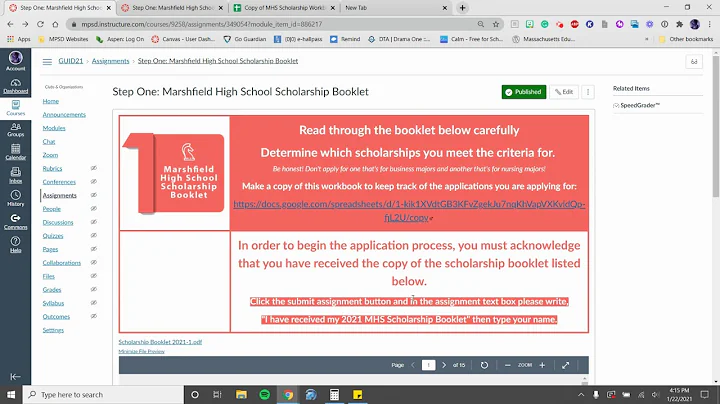Go to previous page in file preview
The width and height of the screenshot is (720, 404).
(x=413, y=365)
